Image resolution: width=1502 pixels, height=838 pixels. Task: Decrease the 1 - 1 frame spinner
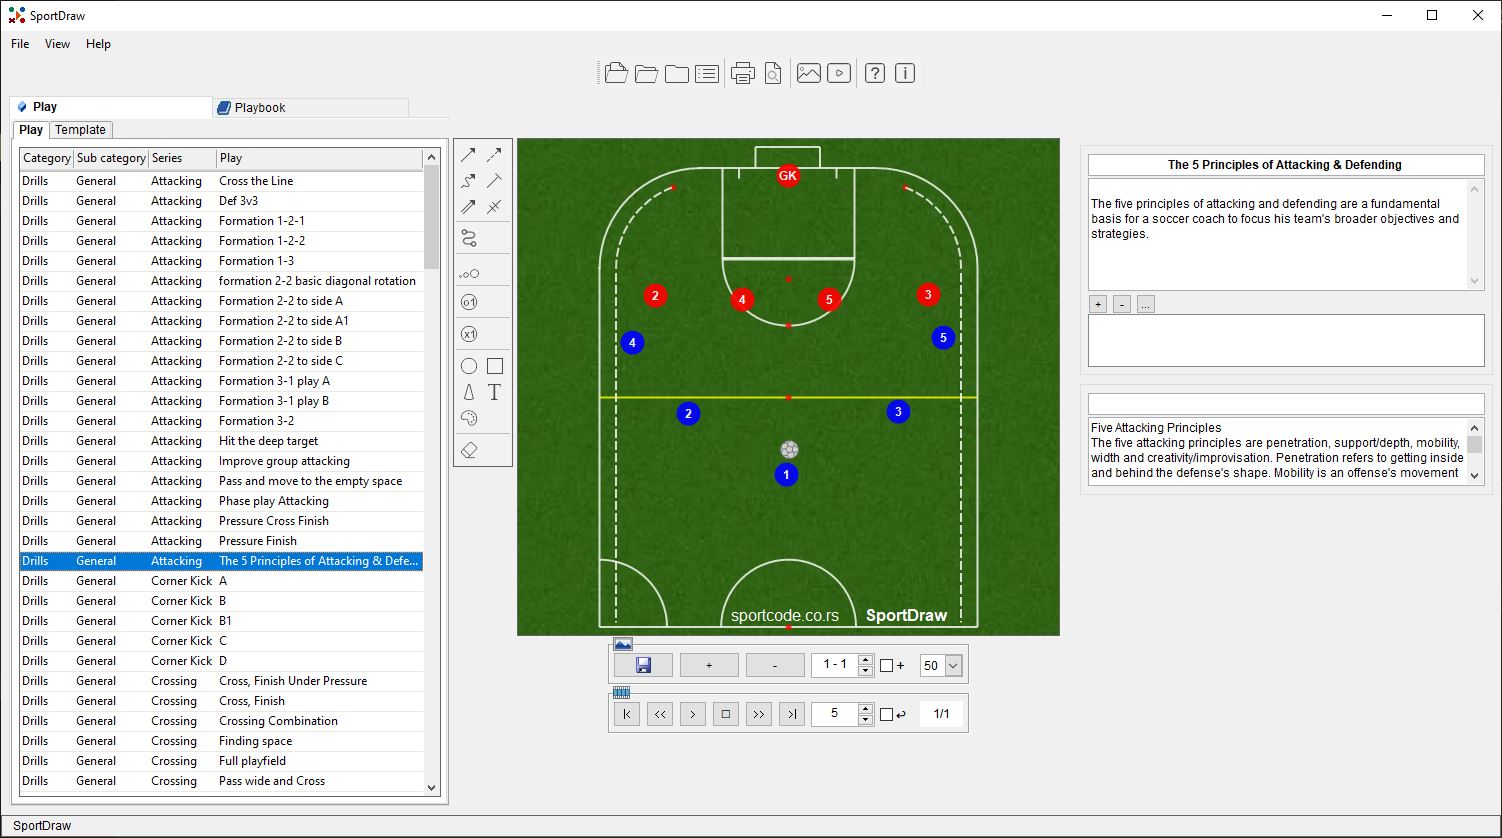click(865, 670)
